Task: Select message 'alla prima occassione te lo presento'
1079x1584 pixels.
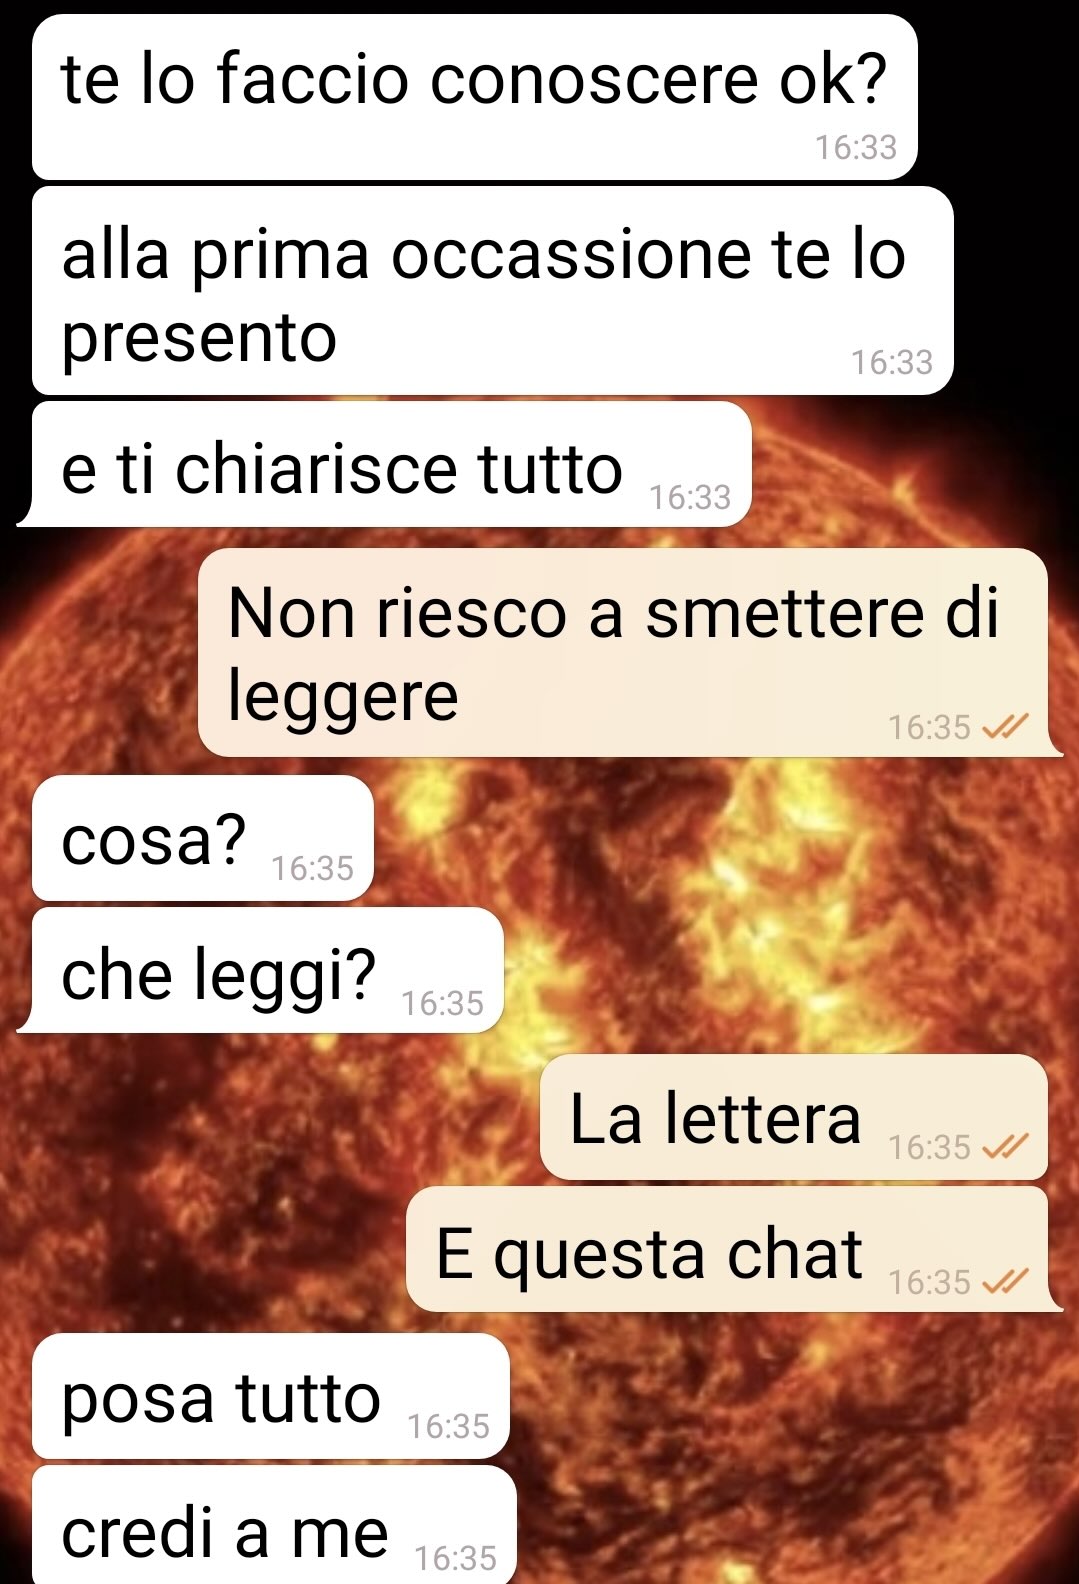Action: 493,291
